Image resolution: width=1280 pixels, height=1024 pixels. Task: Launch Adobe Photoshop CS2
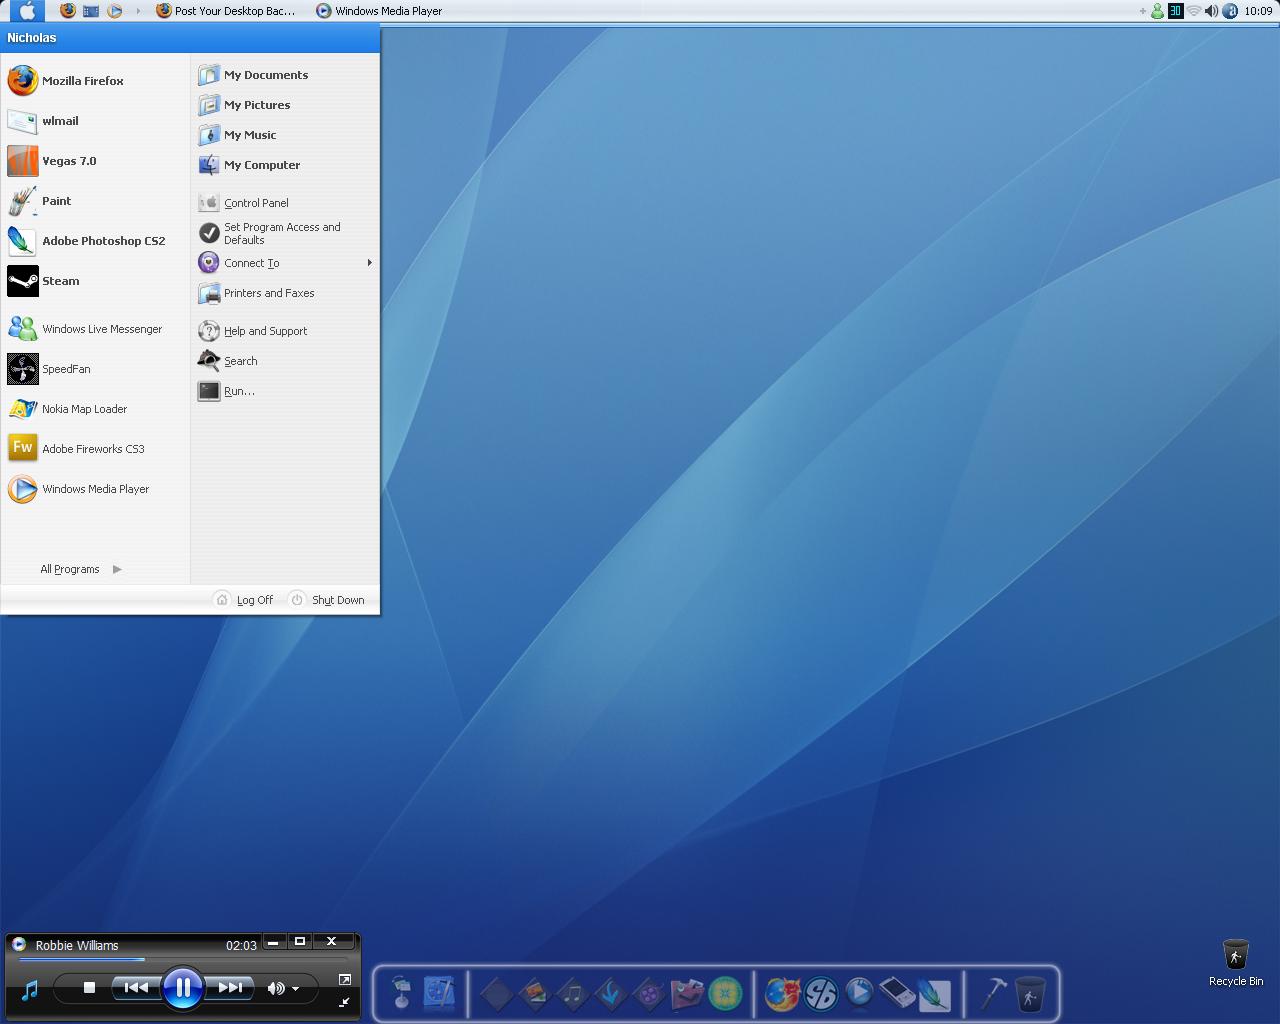95,240
